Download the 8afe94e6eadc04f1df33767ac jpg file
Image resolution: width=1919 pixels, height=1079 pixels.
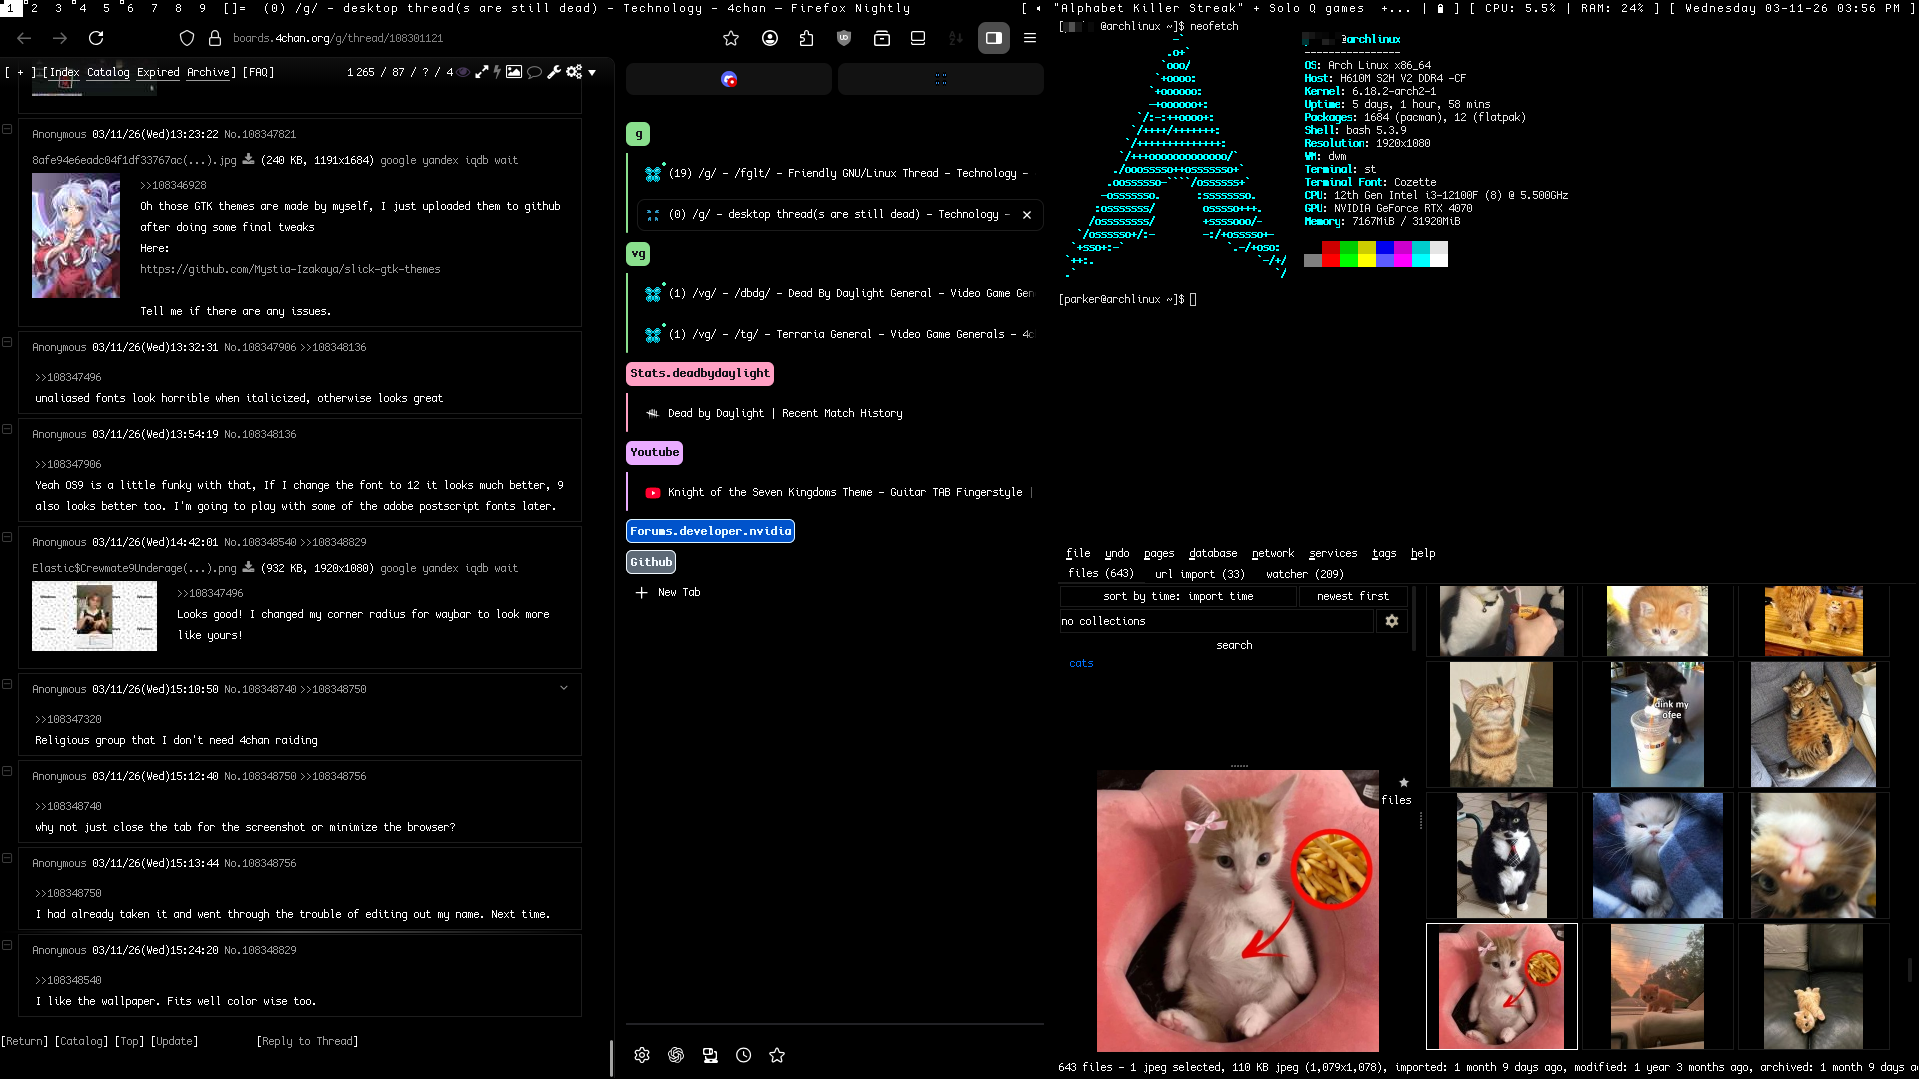tap(248, 159)
